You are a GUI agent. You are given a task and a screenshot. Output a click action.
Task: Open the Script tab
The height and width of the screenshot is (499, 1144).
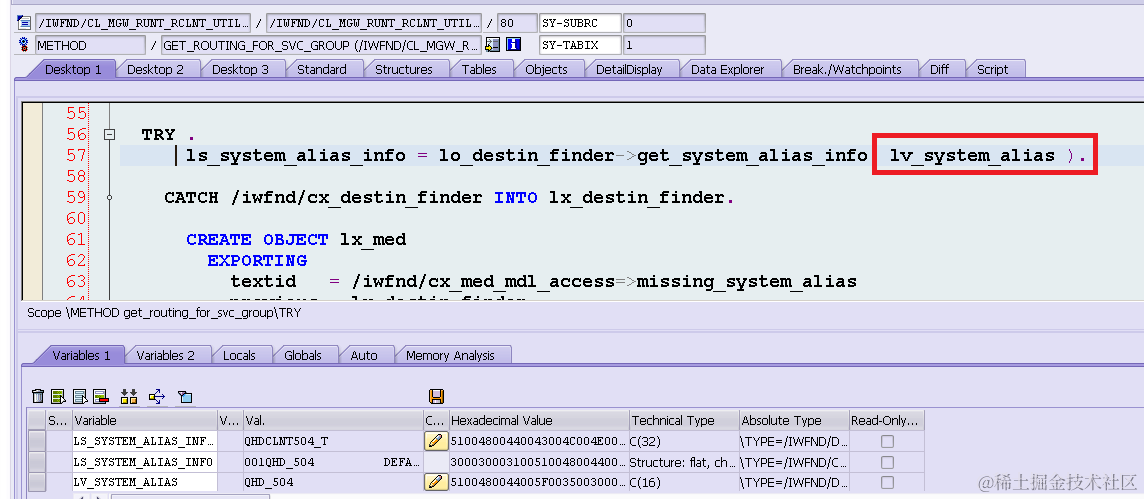pyautogui.click(x=992, y=69)
